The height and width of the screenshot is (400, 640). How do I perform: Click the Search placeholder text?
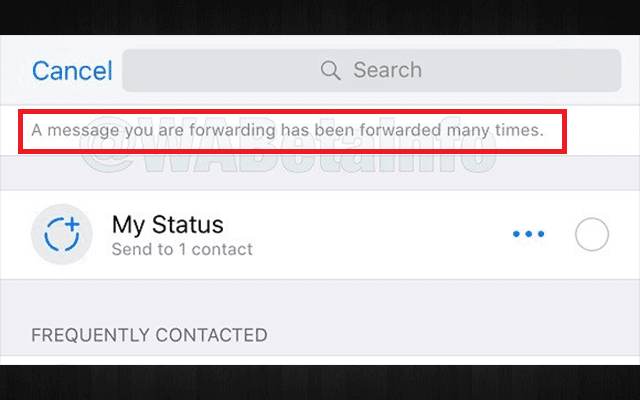pos(387,70)
